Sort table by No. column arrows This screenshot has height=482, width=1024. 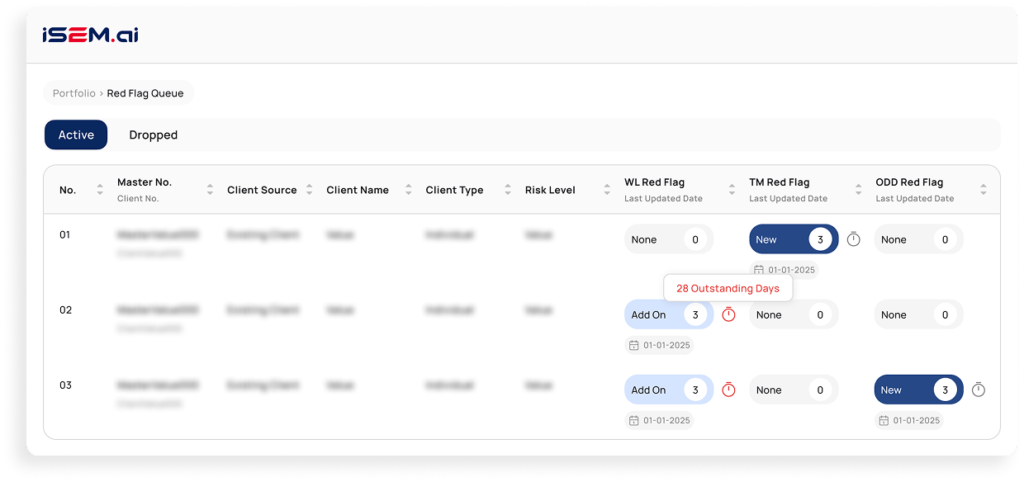(x=99, y=190)
